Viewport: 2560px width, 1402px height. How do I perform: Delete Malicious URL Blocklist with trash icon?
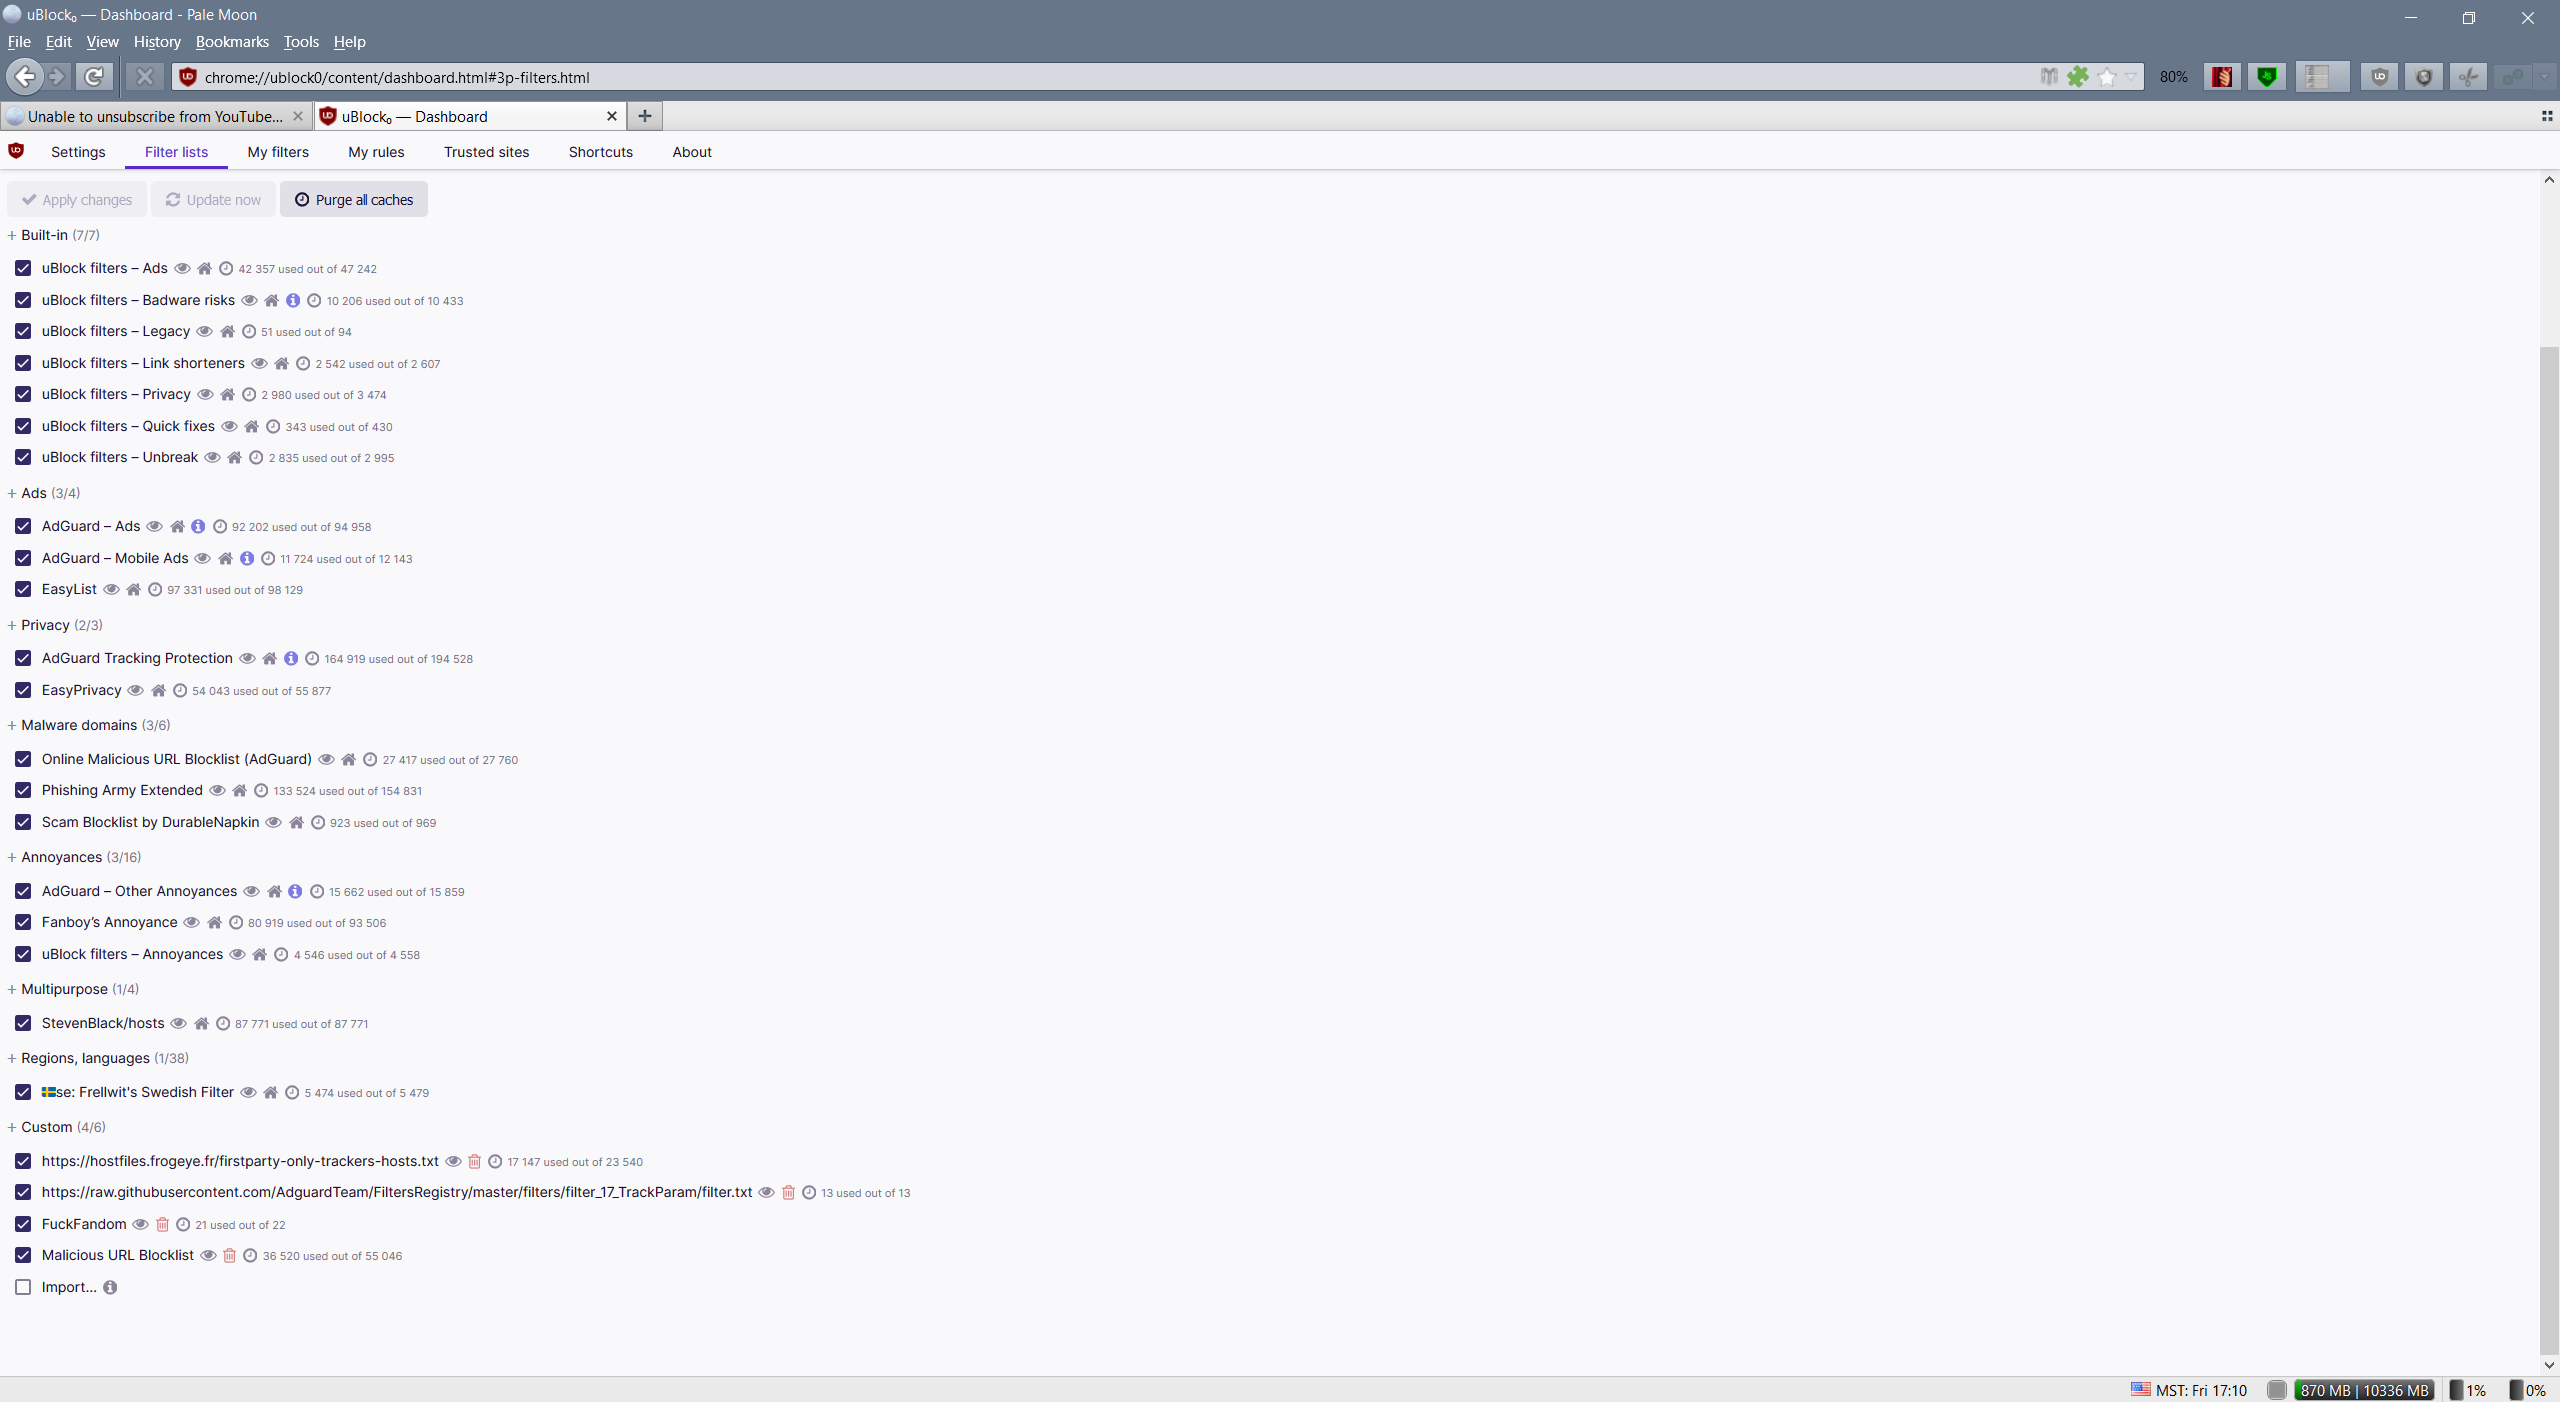(229, 1256)
